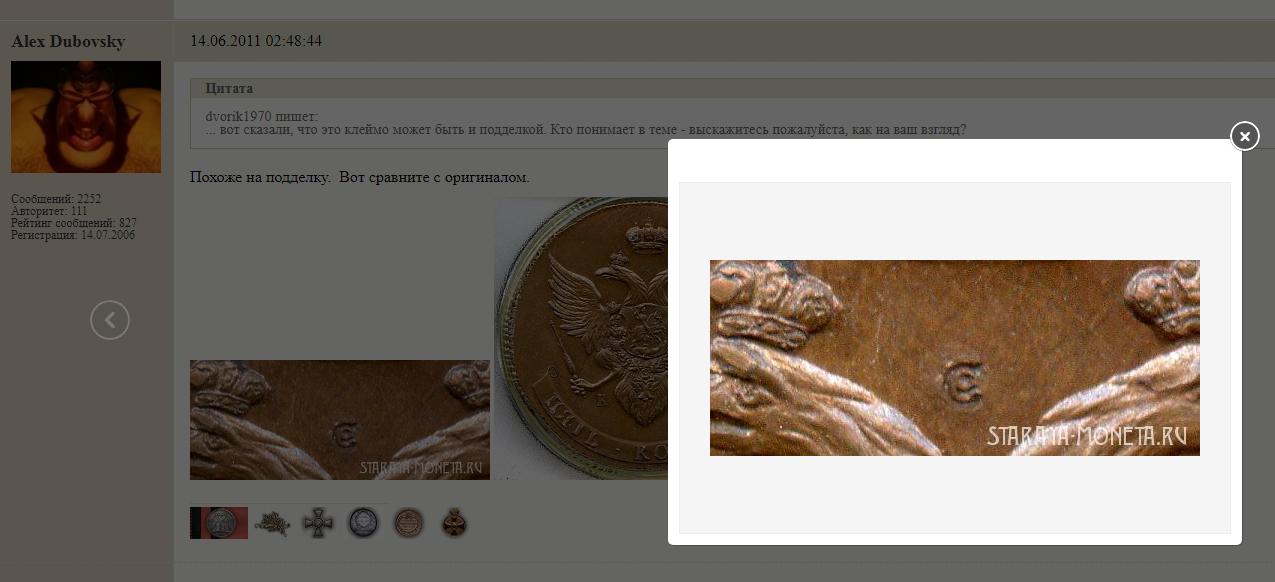Close the enlarged coin image popup

coord(1244,135)
